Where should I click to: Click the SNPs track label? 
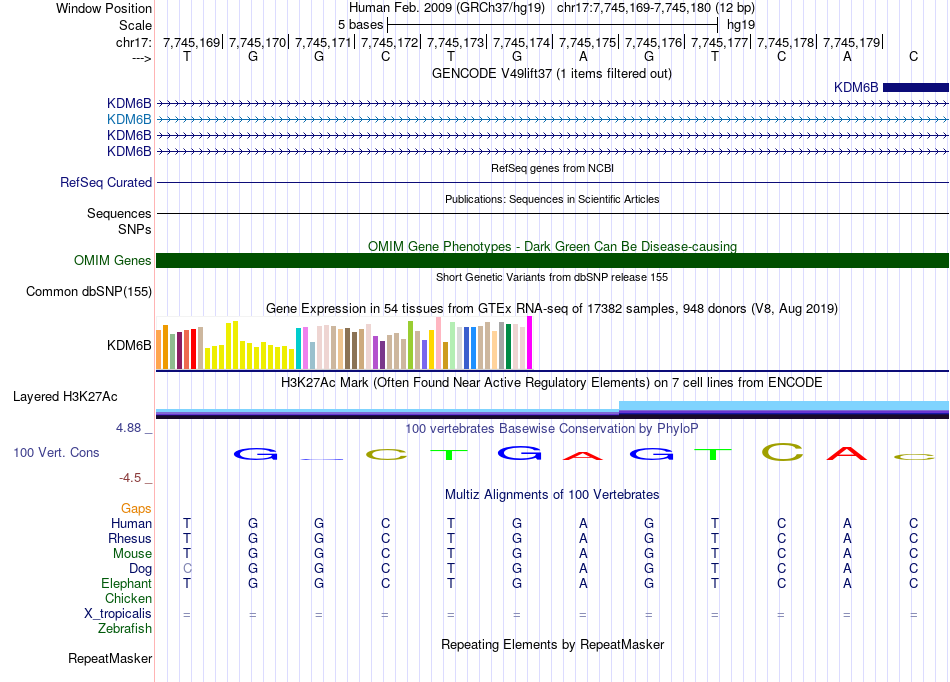(x=135, y=230)
